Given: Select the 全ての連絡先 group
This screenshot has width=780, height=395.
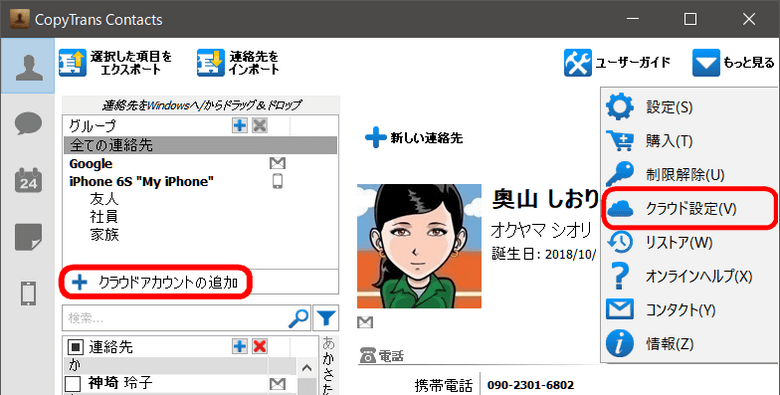Looking at the screenshot, I should [x=200, y=145].
